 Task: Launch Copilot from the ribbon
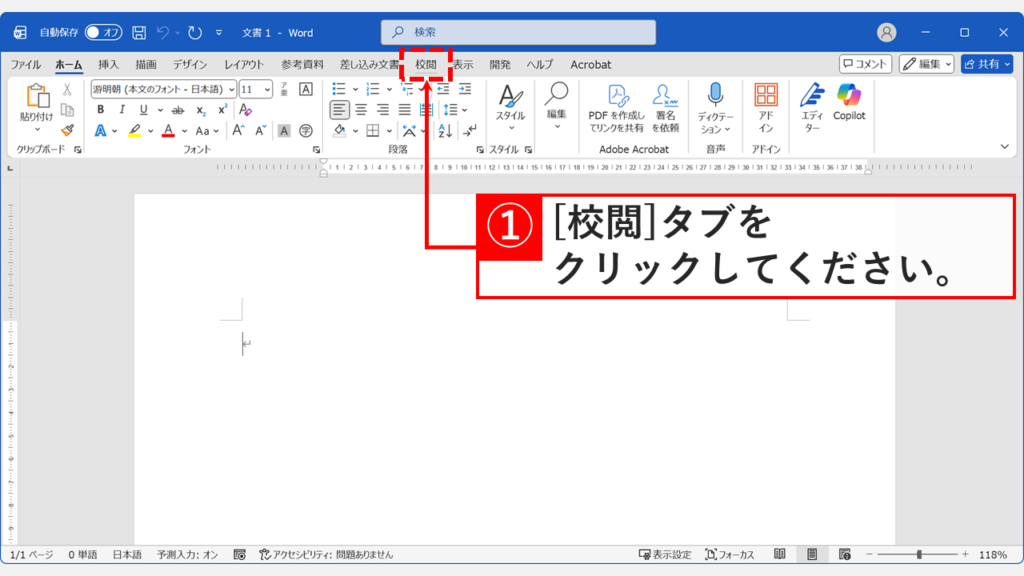(851, 105)
